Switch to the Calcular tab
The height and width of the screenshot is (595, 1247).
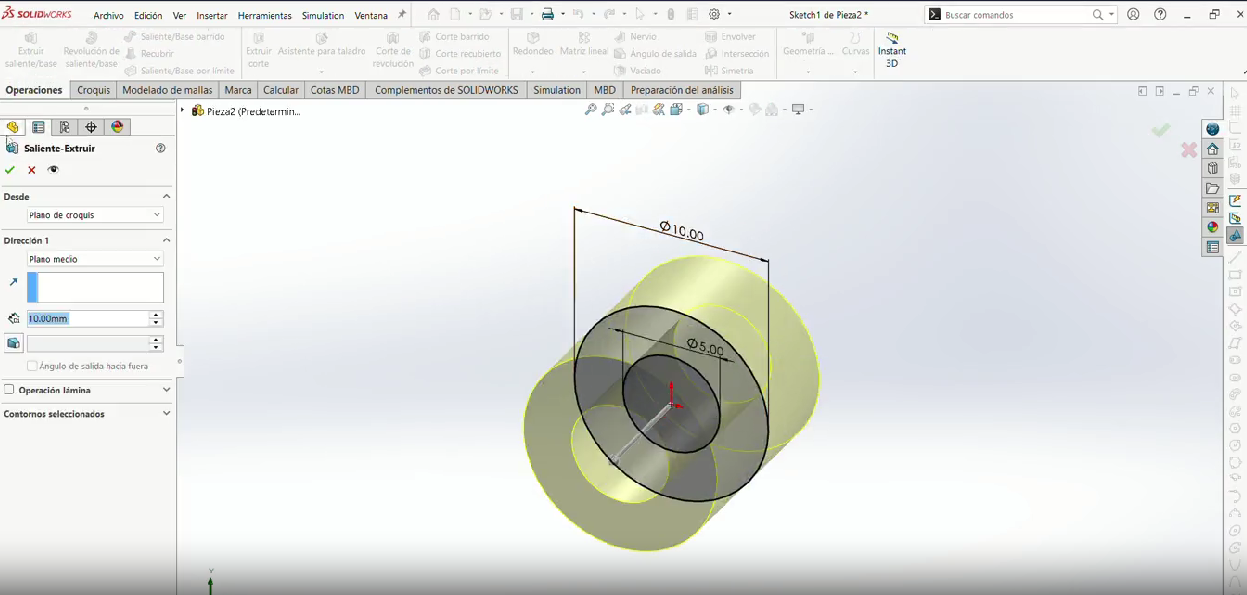coord(281,90)
